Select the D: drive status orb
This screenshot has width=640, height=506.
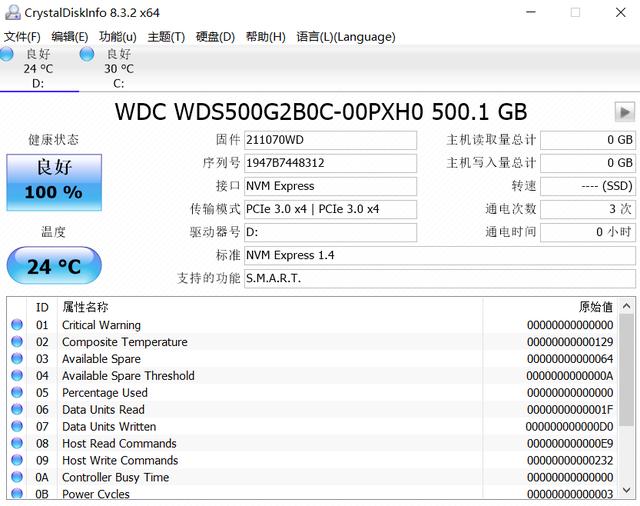click(x=8, y=54)
